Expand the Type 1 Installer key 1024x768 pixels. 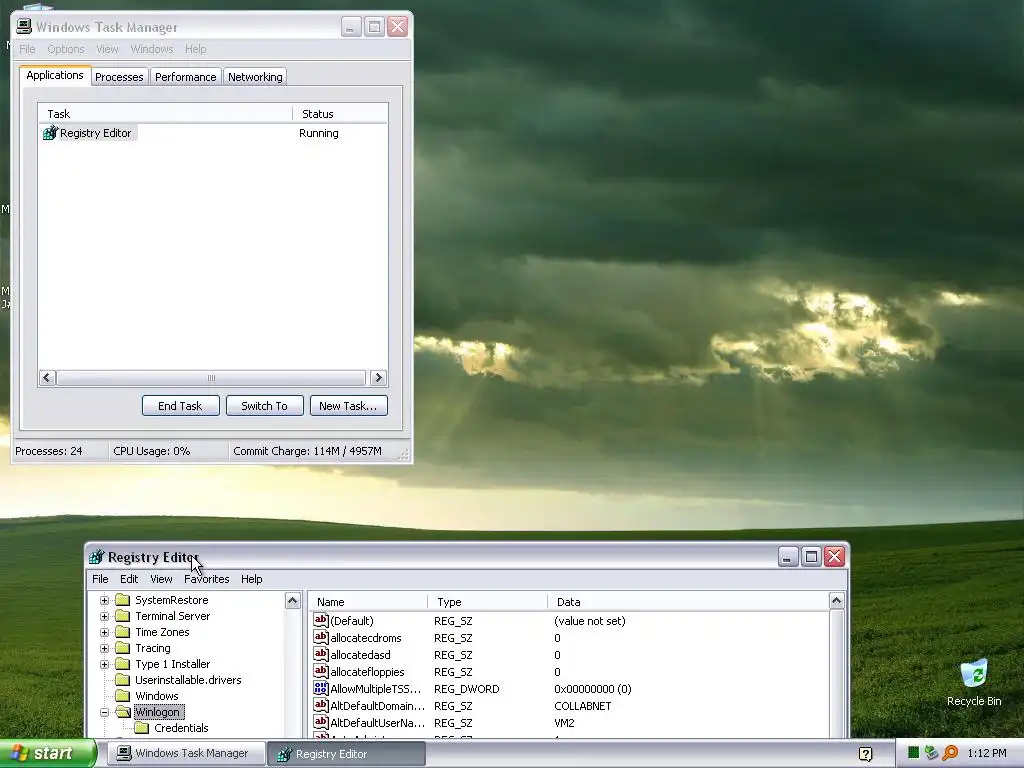pyautogui.click(x=104, y=664)
